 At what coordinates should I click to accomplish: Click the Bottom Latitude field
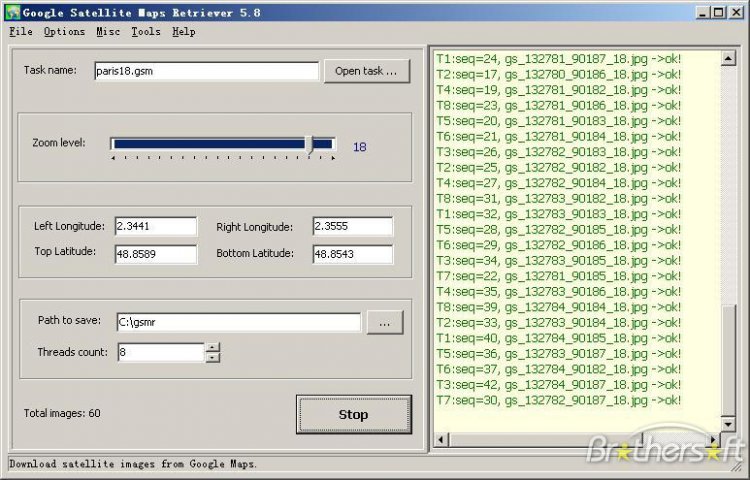click(353, 254)
